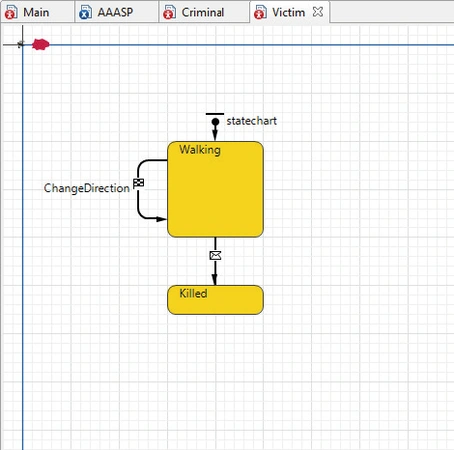Switch to the Main tab
Image resolution: width=454 pixels, height=450 pixels.
[x=37, y=12]
